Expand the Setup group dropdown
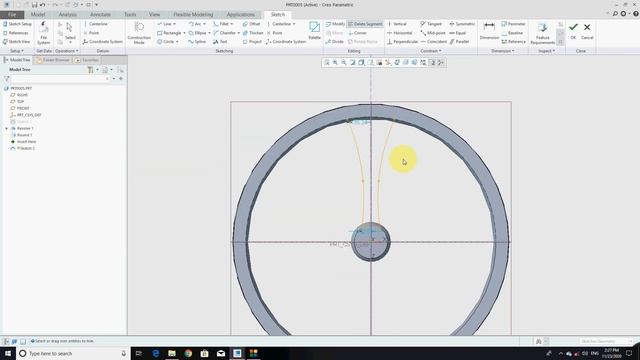Screen dimensions: 640x360 point(17,51)
